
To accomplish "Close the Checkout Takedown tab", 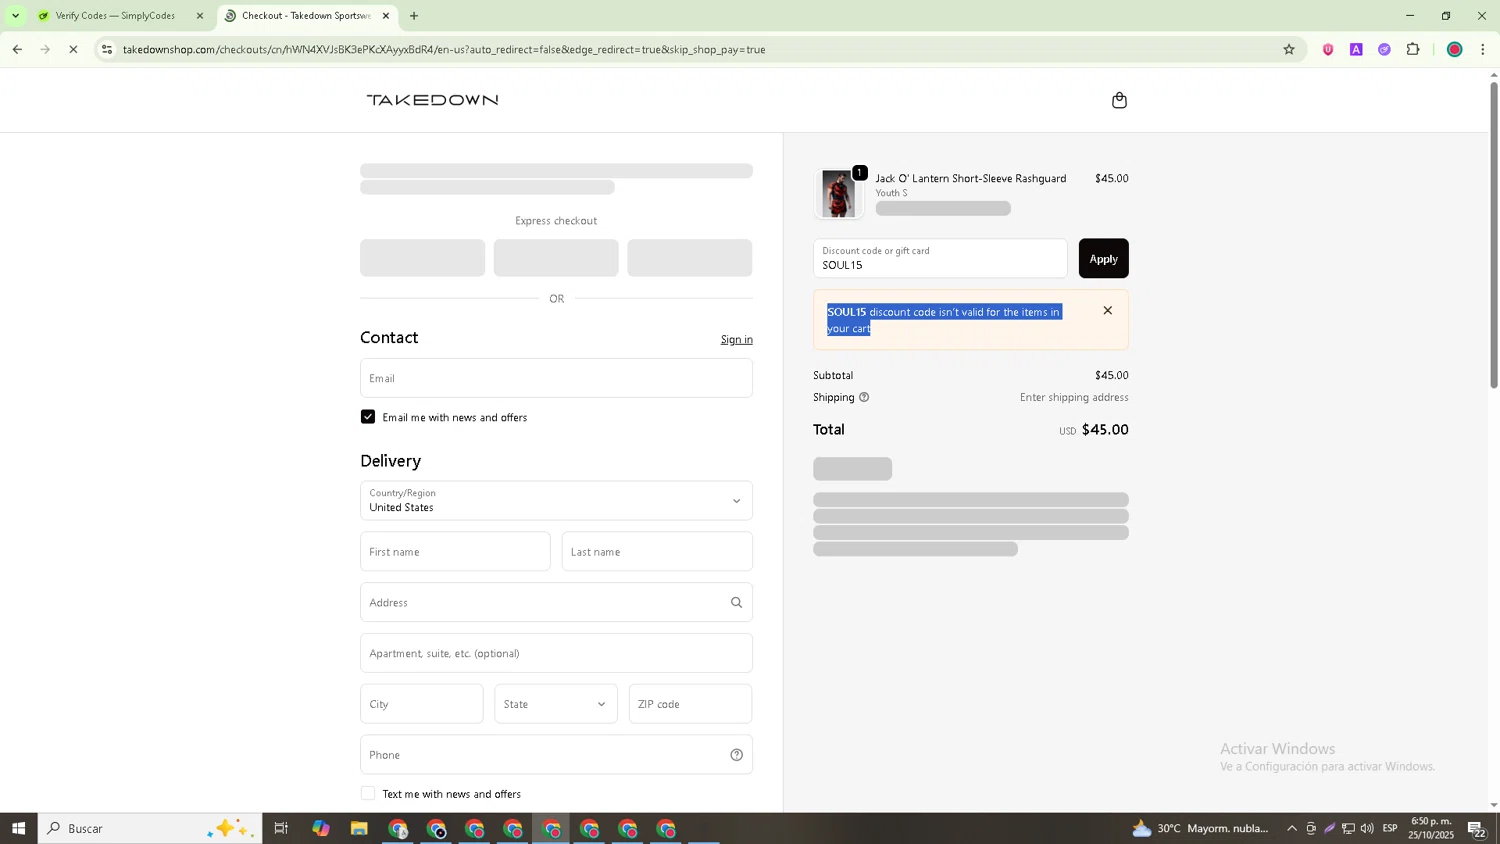I will (386, 16).
